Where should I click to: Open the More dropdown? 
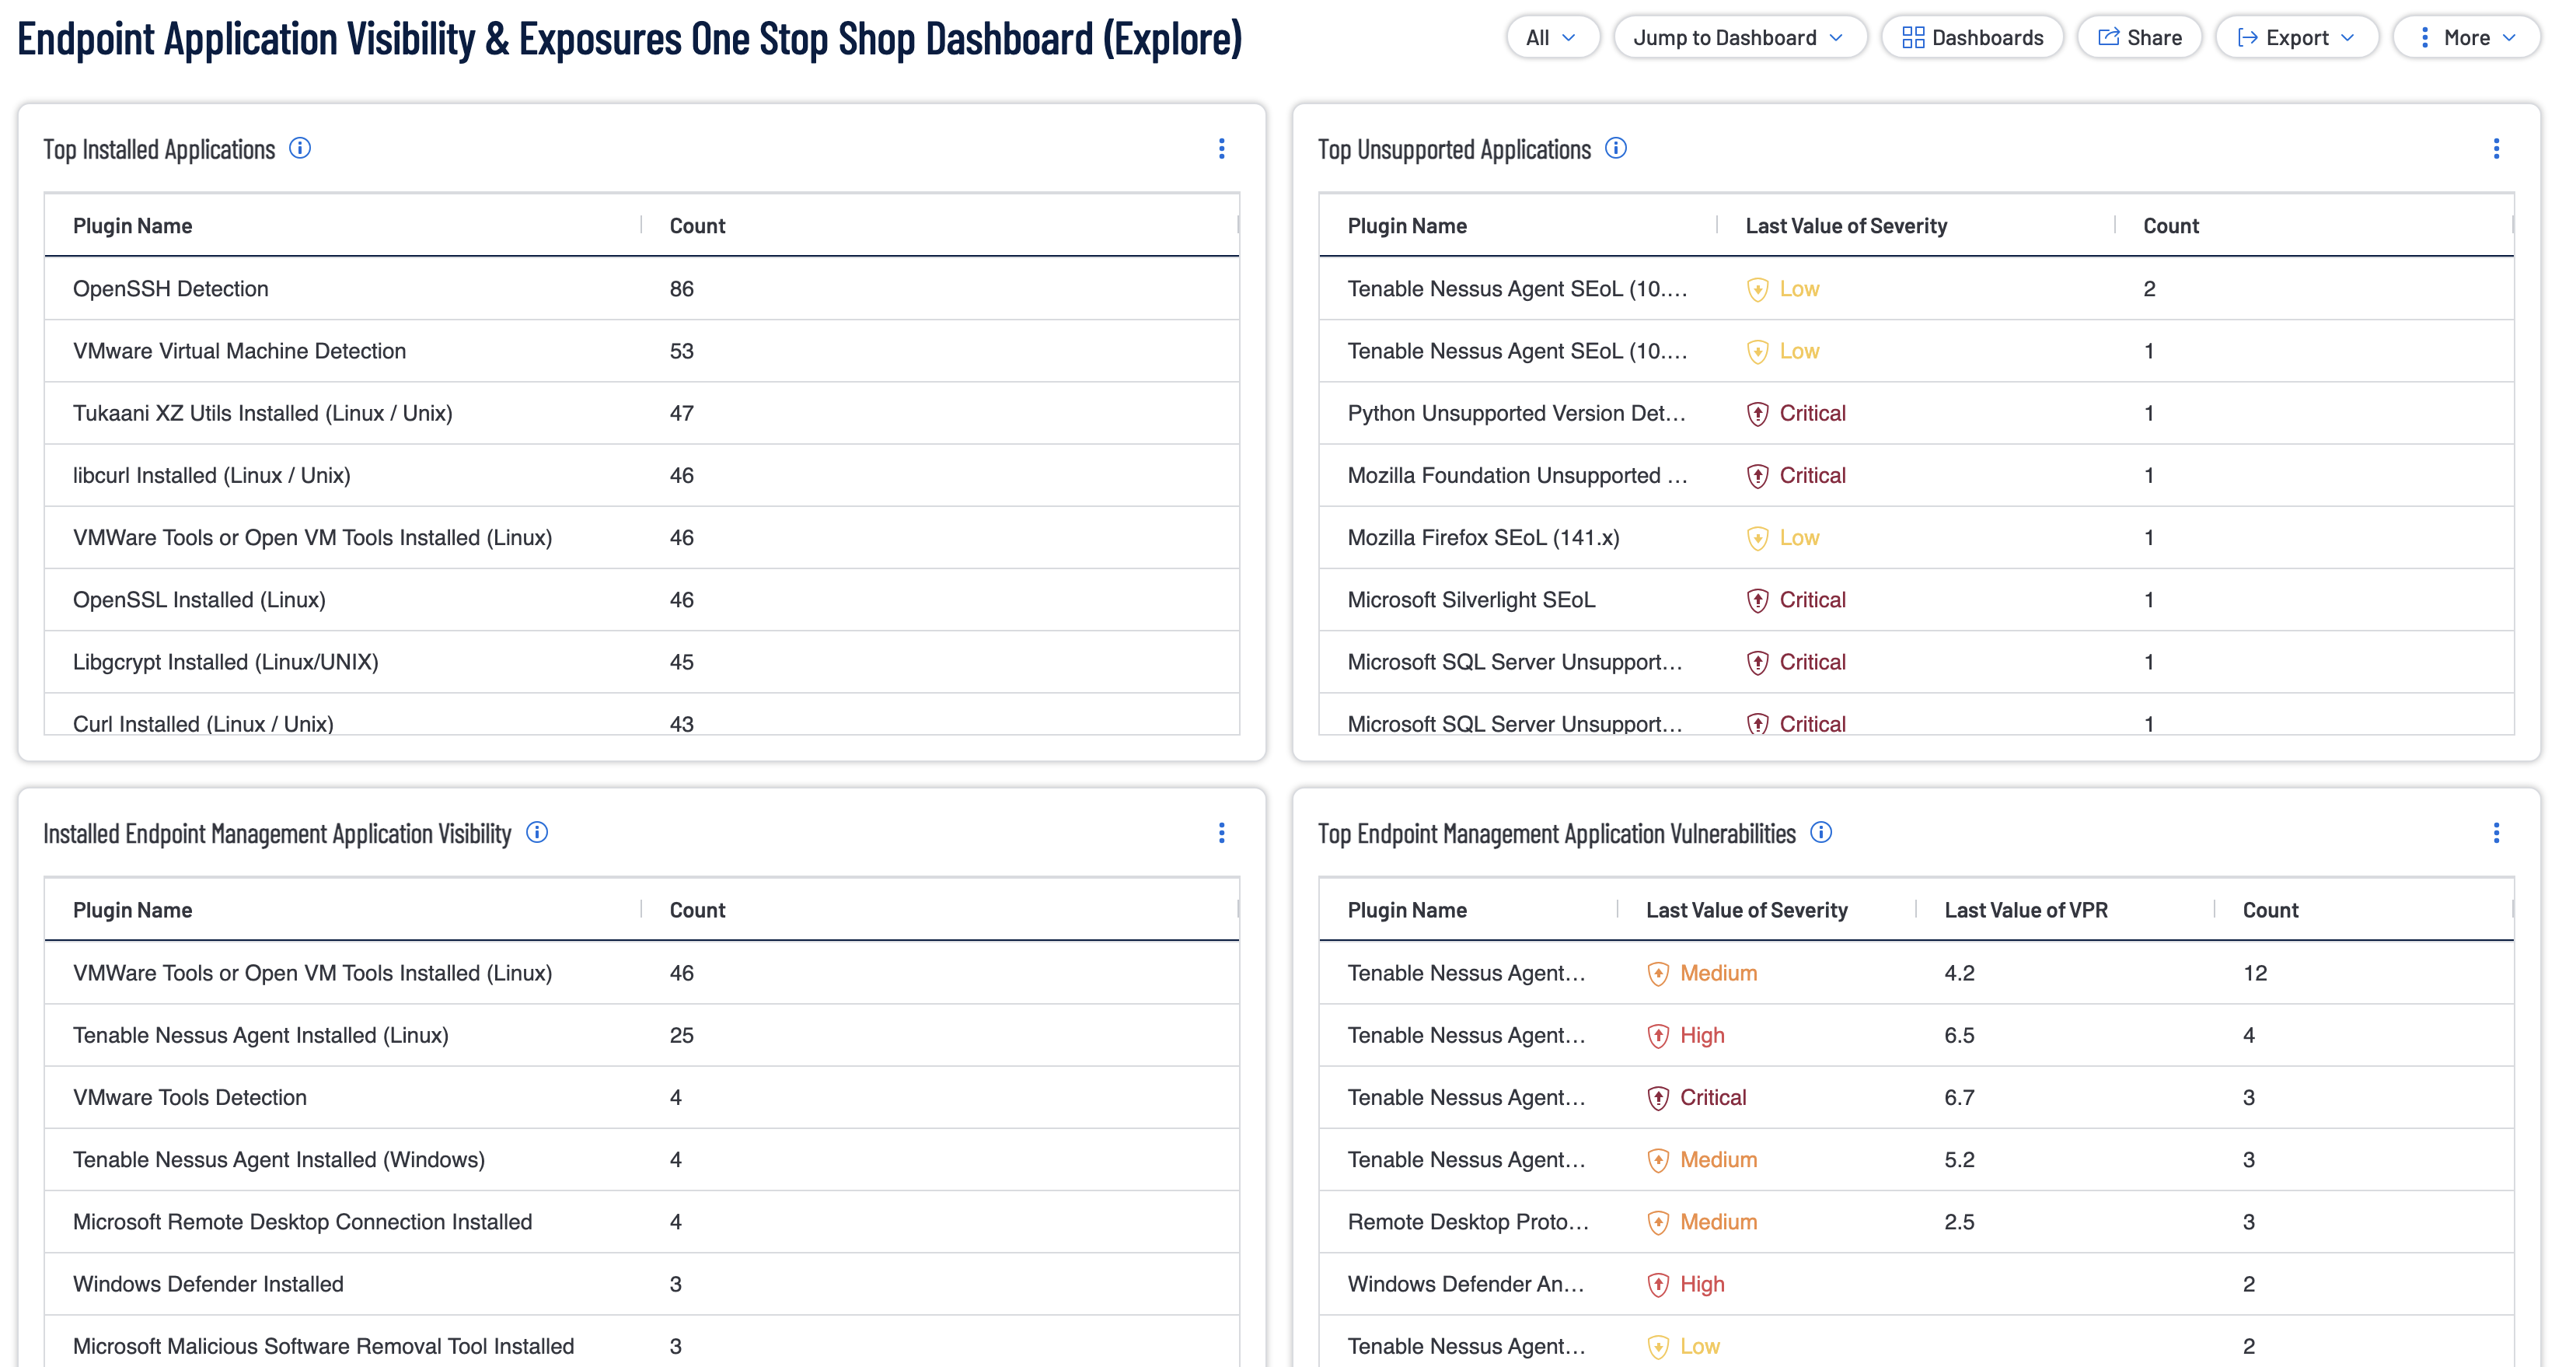click(2466, 37)
